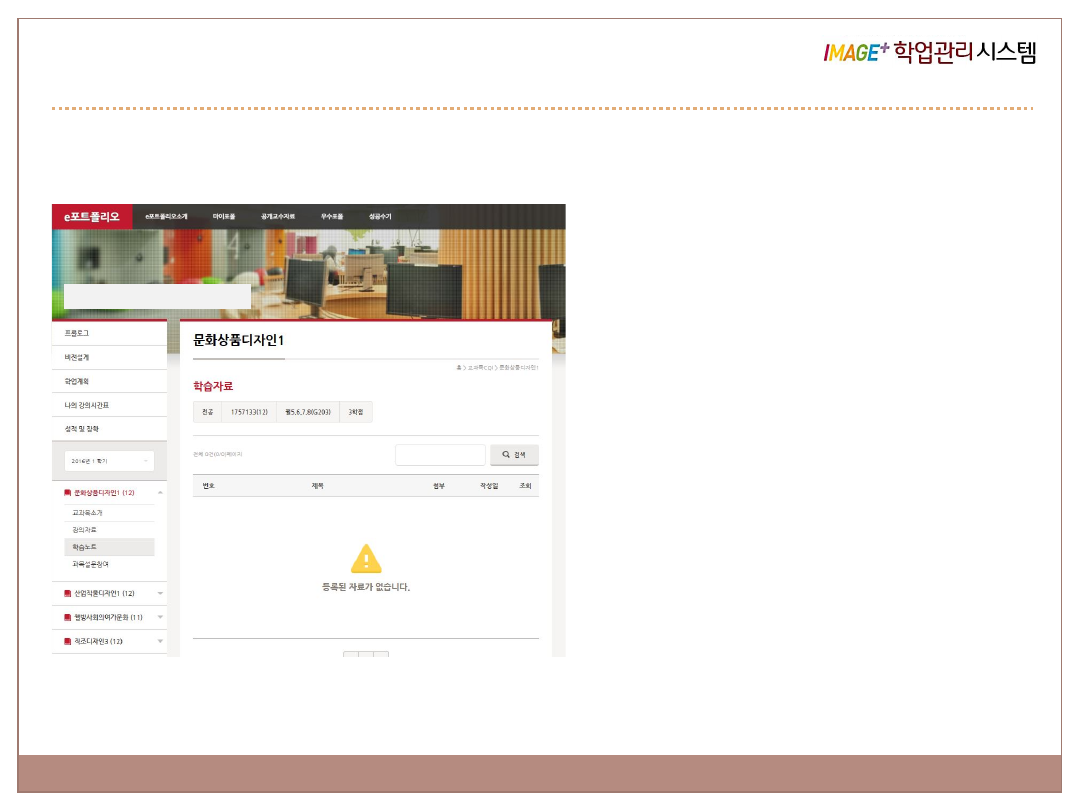Click the 첨부 column header
This screenshot has height=810, width=1080.
click(439, 486)
